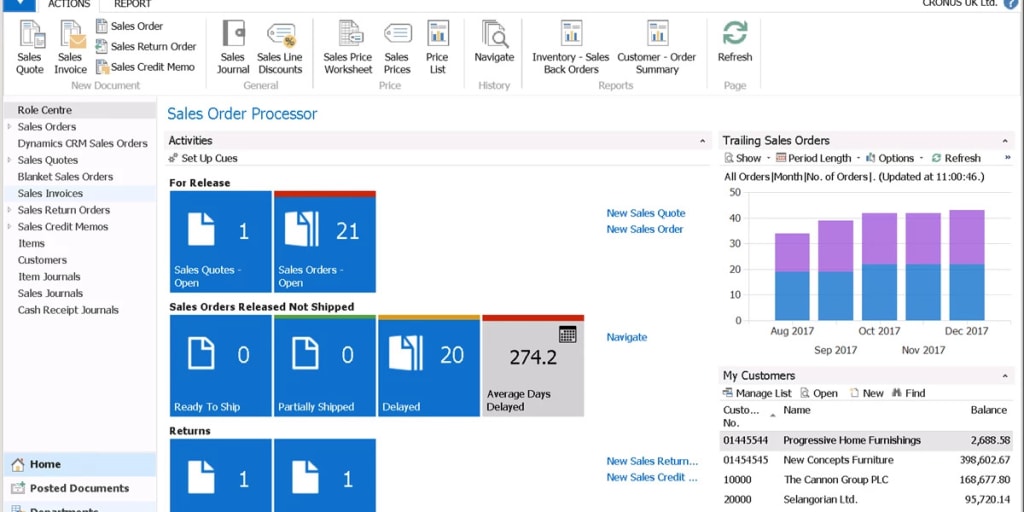Open Dynamics CRM Sales Orders

pos(82,143)
